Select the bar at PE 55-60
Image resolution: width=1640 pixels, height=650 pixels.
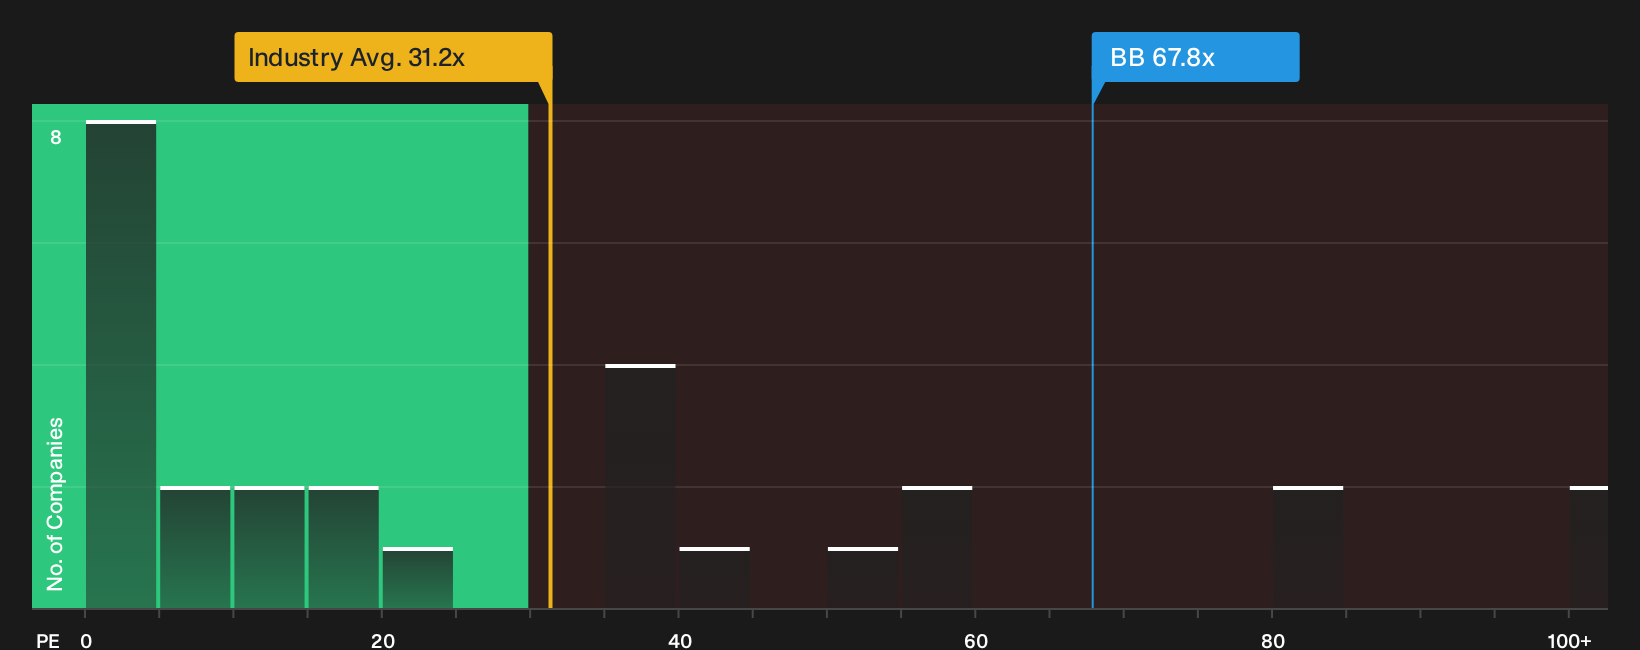click(x=937, y=547)
